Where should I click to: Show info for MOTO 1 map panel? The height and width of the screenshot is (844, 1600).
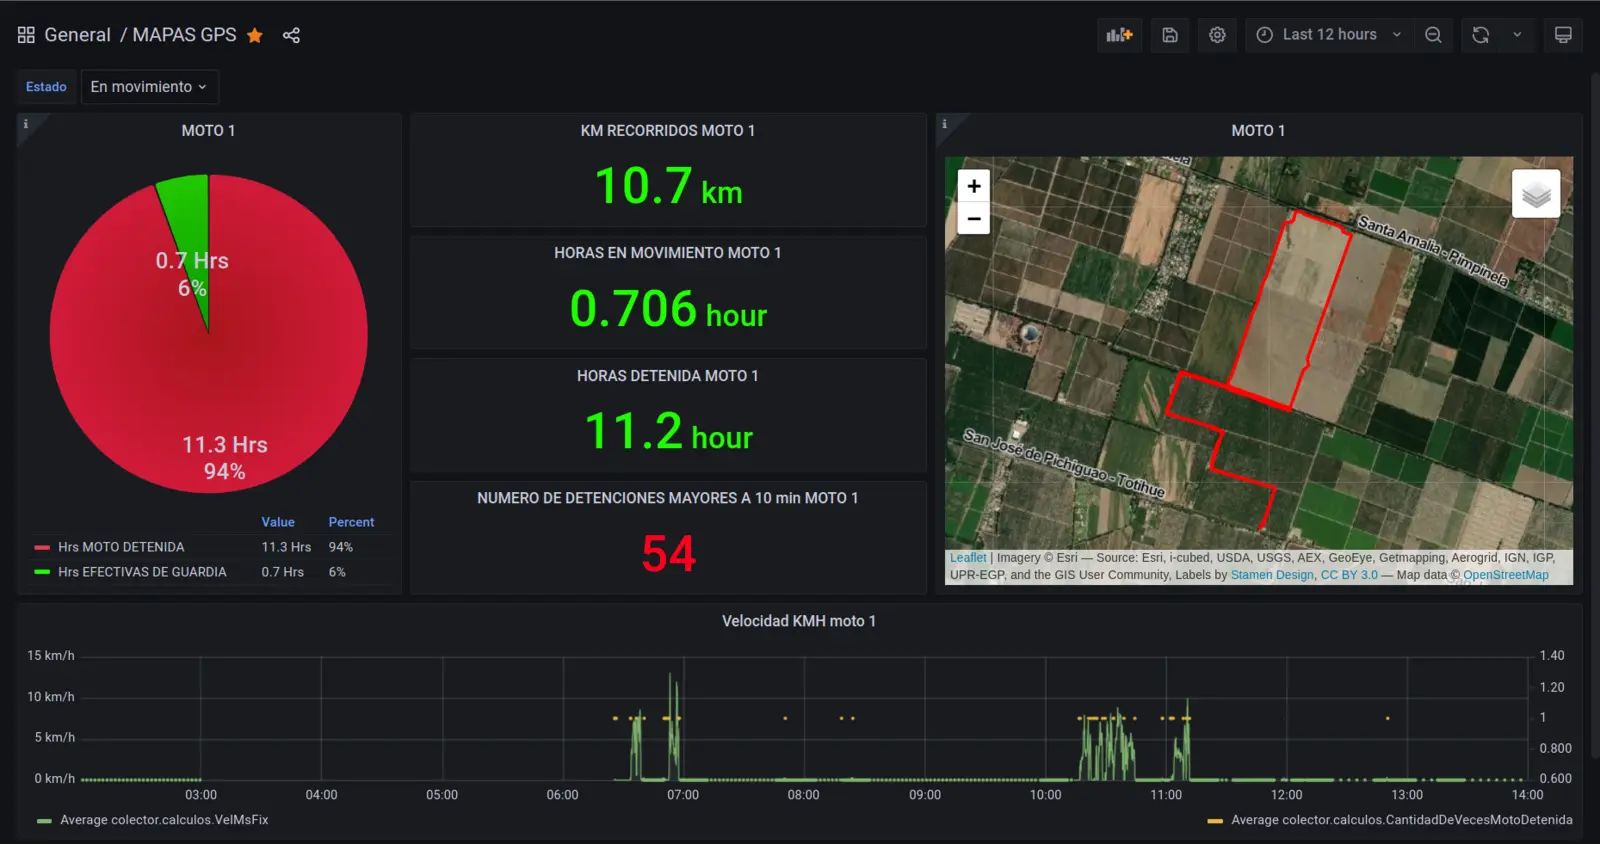tap(944, 124)
